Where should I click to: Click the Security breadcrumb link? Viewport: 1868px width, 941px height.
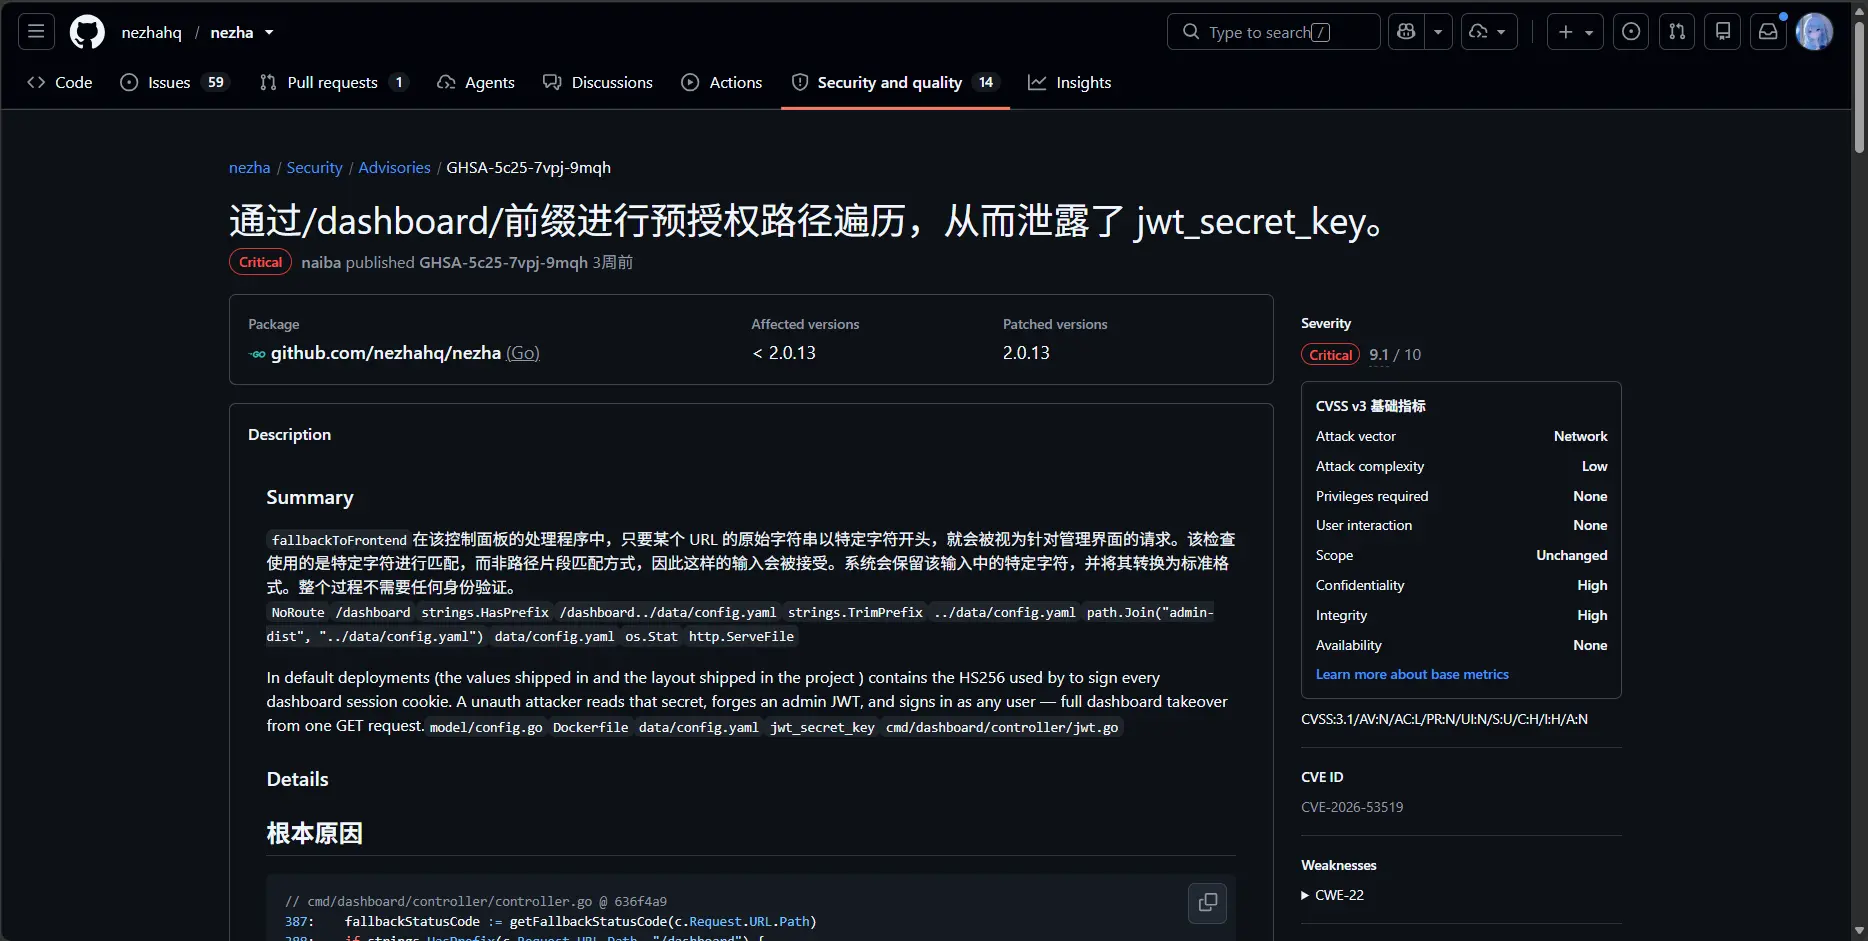coord(314,167)
